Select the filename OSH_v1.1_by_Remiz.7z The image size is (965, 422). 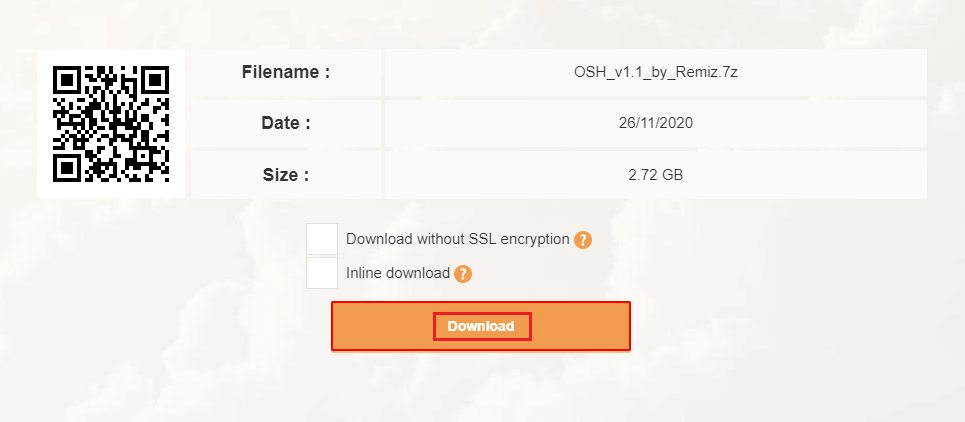click(x=656, y=73)
